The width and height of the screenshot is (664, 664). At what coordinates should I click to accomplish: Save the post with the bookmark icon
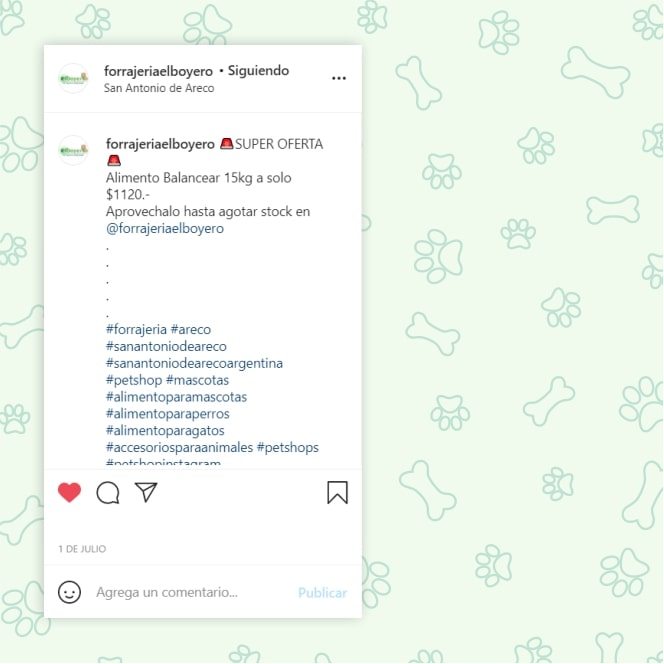(x=338, y=492)
